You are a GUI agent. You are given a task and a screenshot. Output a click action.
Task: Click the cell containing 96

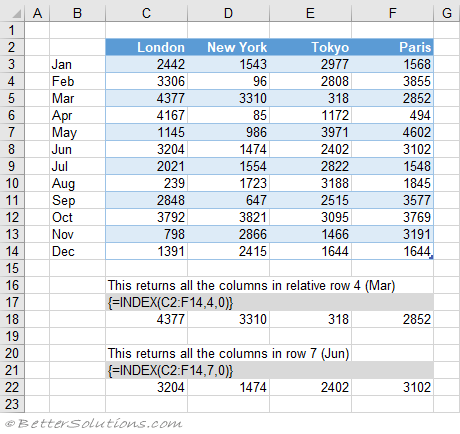point(228,81)
